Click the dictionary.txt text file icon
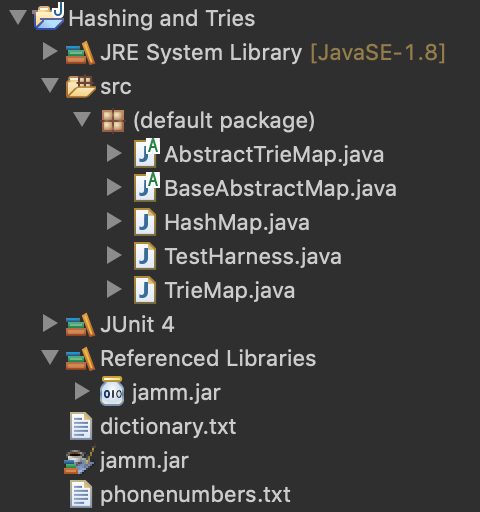This screenshot has width=480, height=512. pos(81,426)
